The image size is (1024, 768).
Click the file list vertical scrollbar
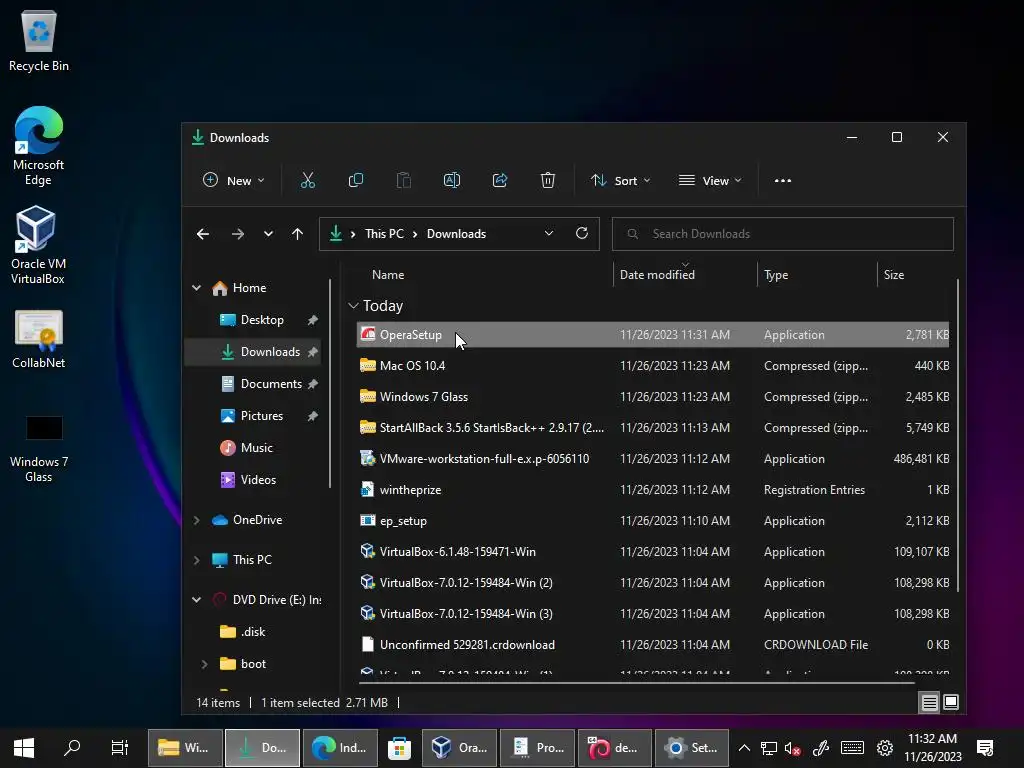957,434
